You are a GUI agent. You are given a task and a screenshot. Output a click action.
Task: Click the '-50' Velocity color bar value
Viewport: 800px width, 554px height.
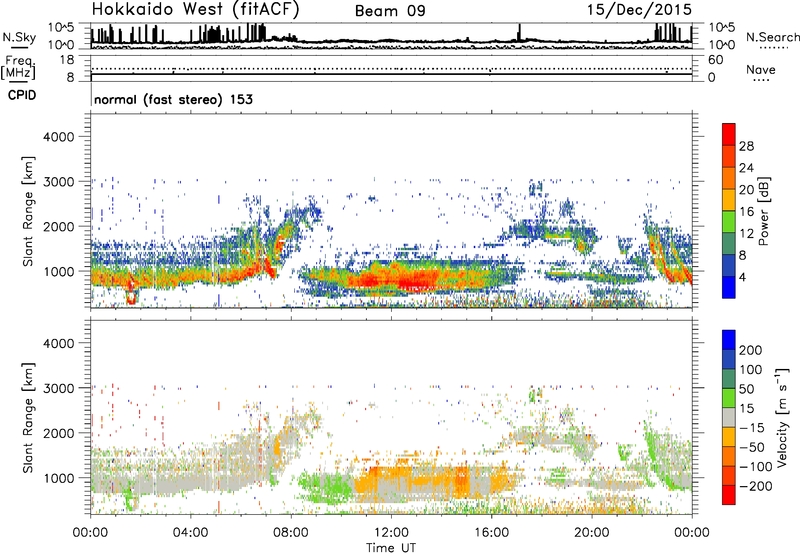[751, 447]
